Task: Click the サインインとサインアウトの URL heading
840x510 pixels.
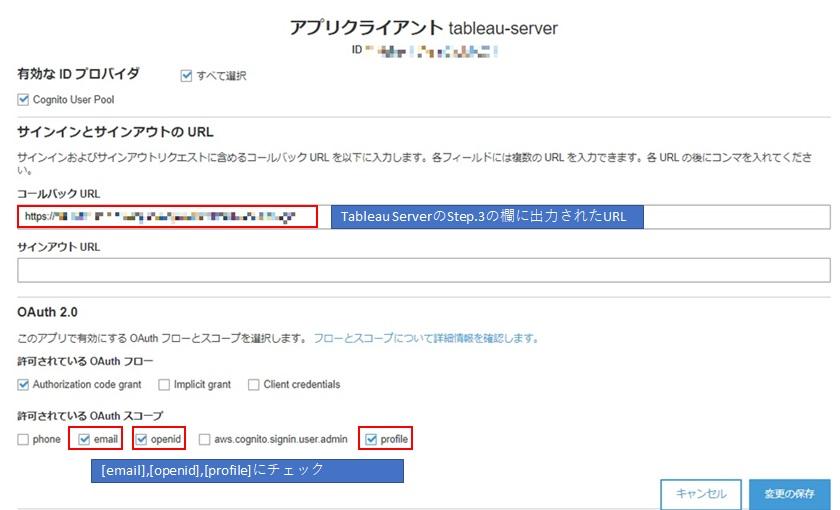Action: click(115, 132)
